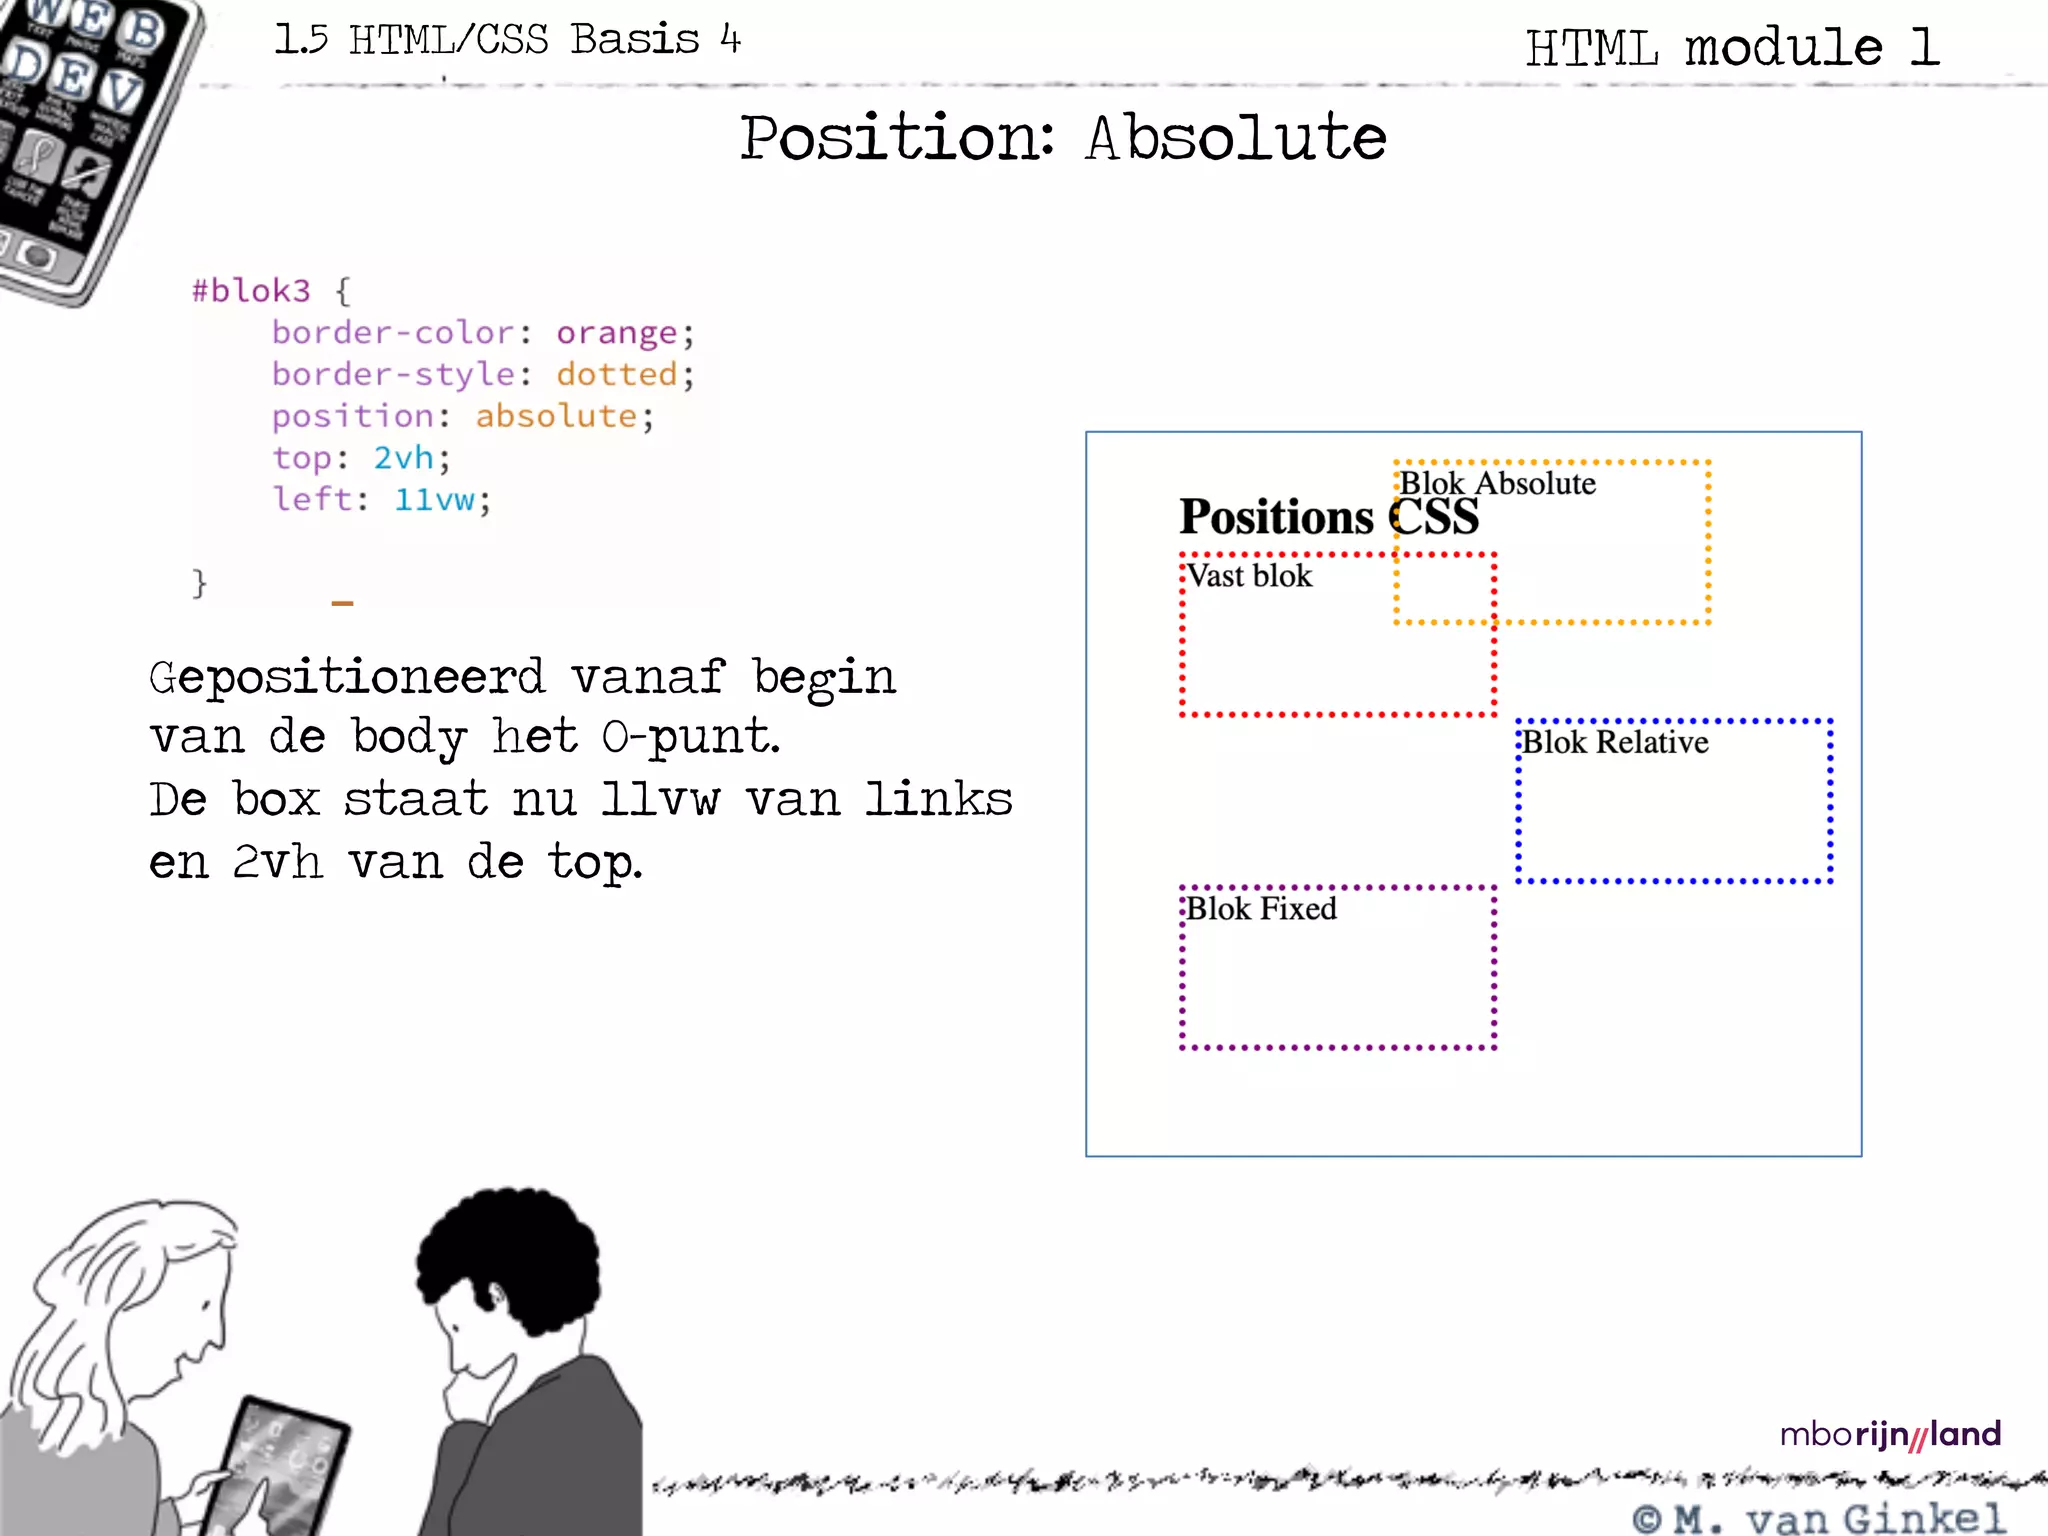Click the 'border-color: orange;' code line
This screenshot has width=2048, height=1536.
pos(483,332)
